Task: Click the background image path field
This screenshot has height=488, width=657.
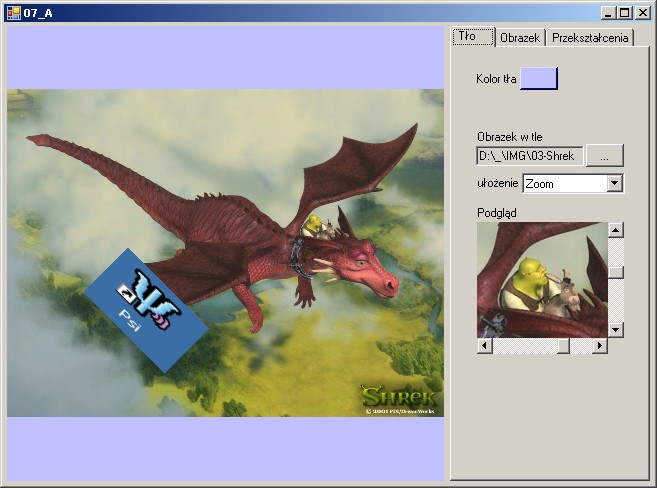Action: (x=530, y=156)
